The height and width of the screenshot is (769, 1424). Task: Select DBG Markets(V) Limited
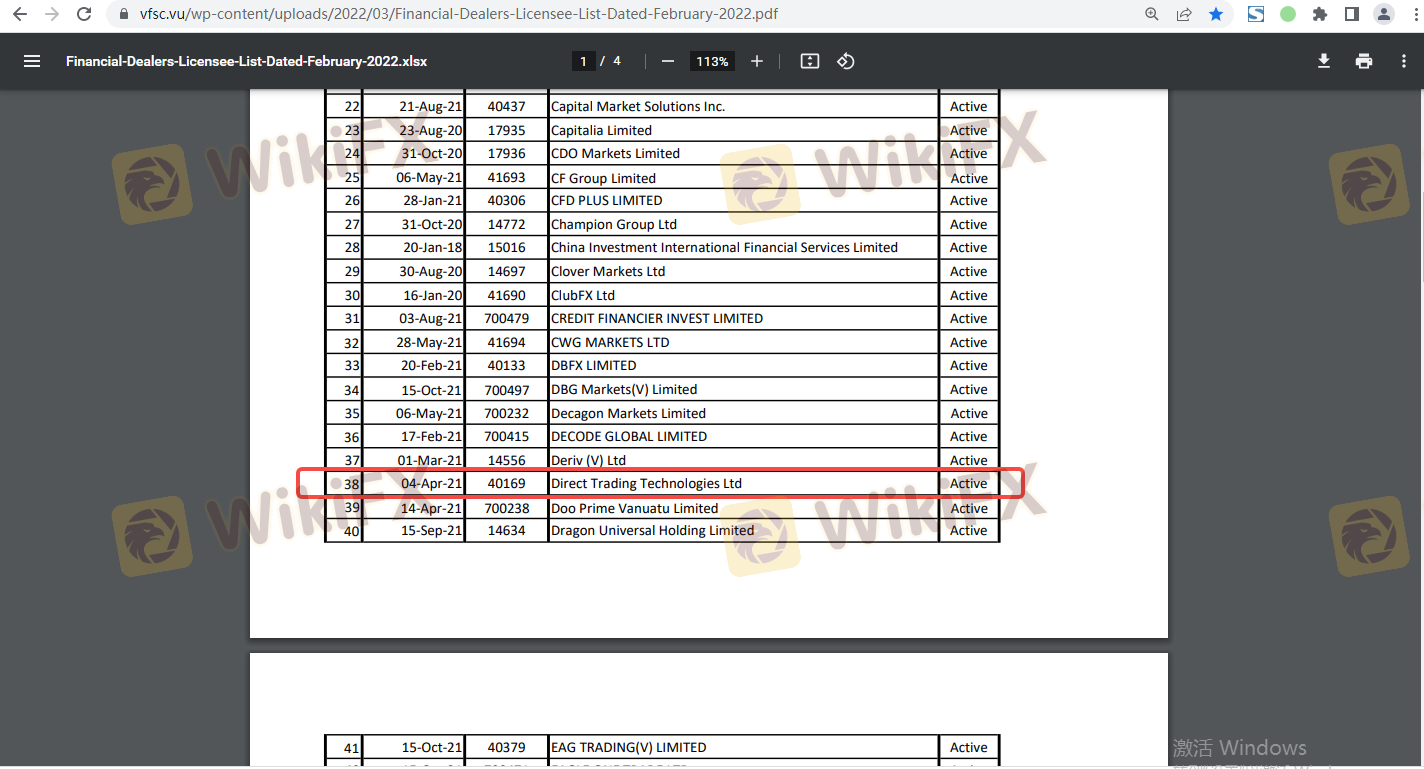tap(624, 390)
